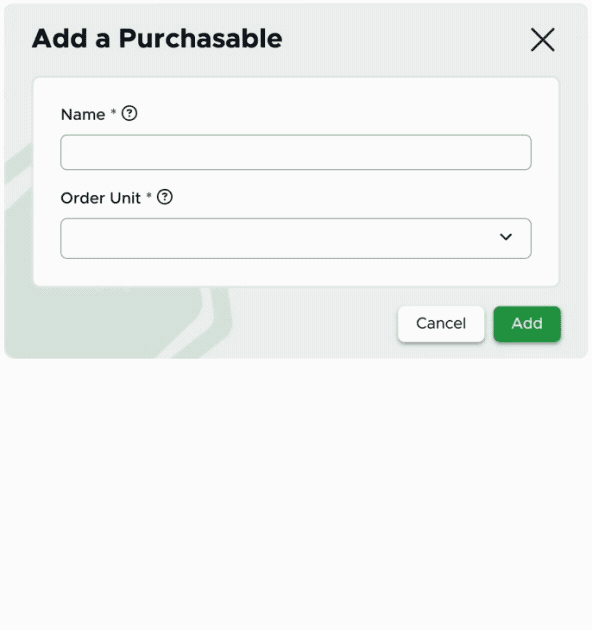Click the down arrow in Order Unit
This screenshot has height=630, width=592.
(506, 237)
